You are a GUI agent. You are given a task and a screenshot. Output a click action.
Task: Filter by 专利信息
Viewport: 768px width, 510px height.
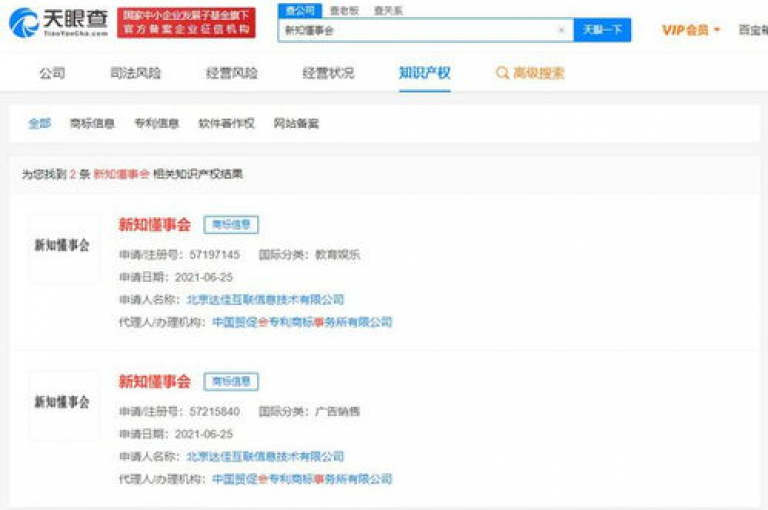tap(157, 123)
